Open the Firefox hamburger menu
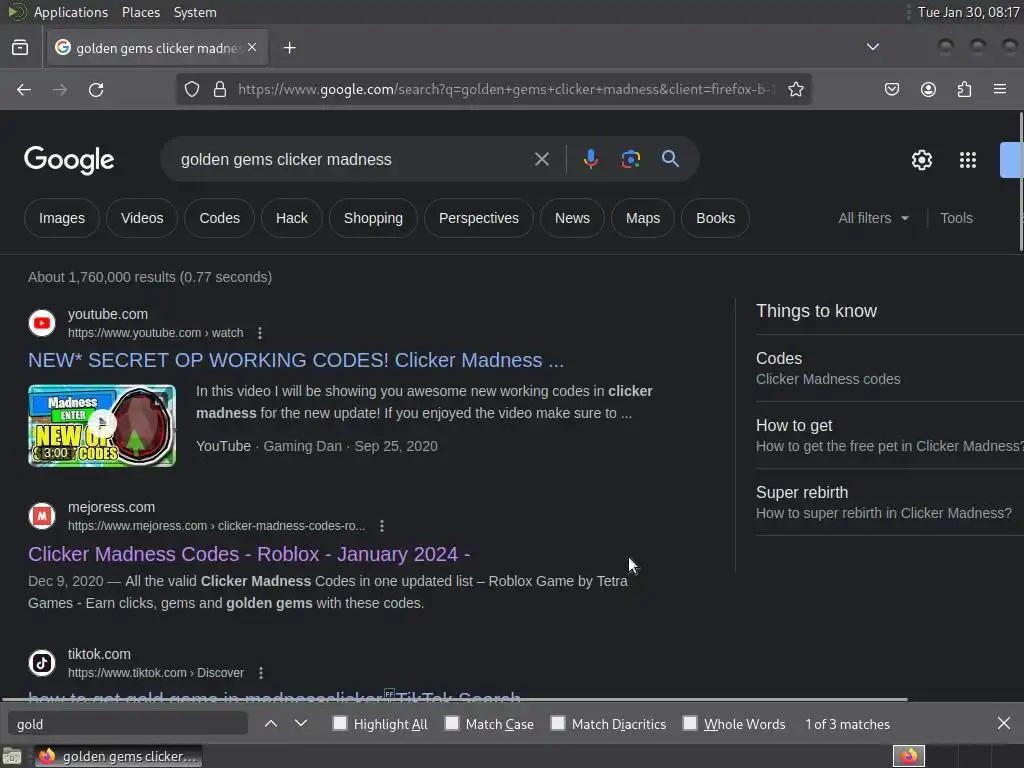 (x=1000, y=89)
